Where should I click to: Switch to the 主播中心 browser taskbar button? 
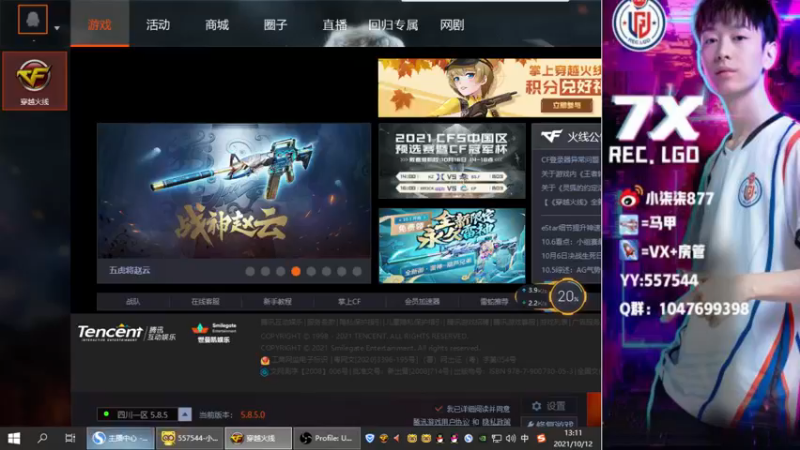(x=120, y=438)
